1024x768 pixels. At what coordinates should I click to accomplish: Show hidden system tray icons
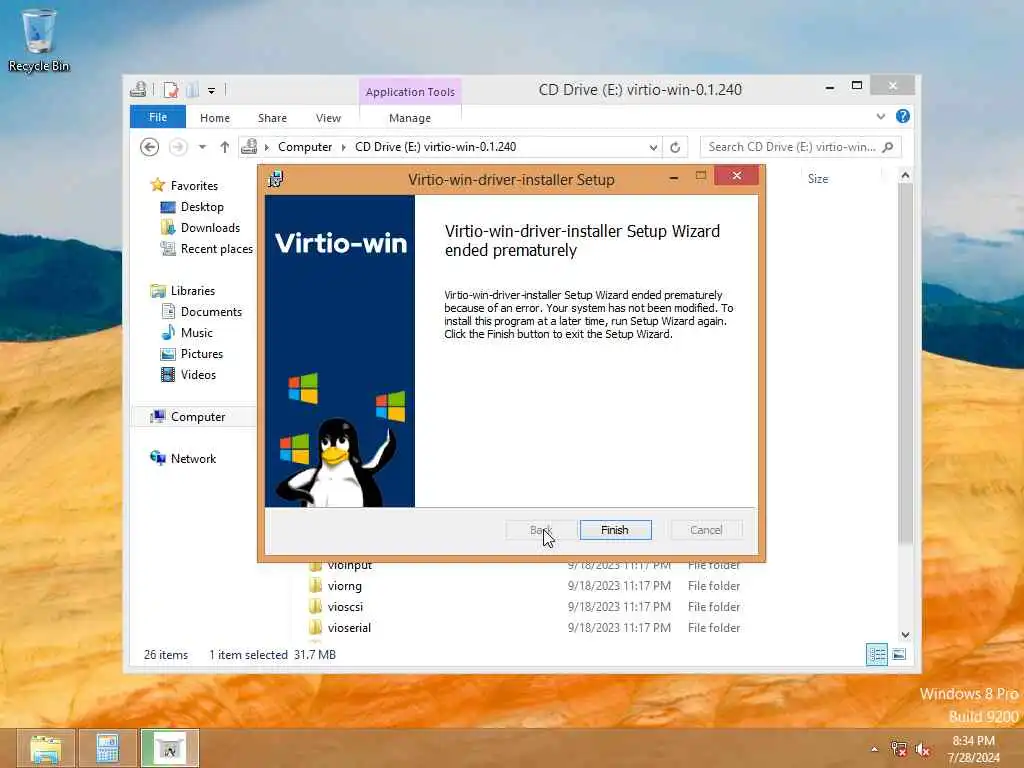(x=874, y=749)
